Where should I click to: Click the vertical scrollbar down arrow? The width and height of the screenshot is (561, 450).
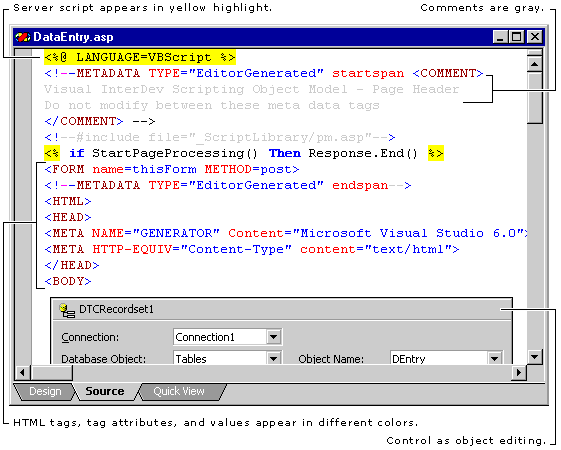coord(535,357)
